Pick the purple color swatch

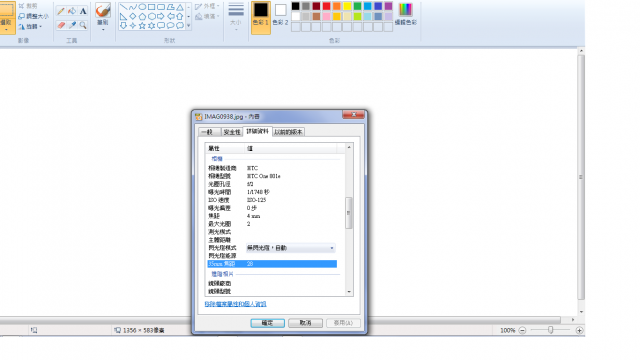(388, 6)
